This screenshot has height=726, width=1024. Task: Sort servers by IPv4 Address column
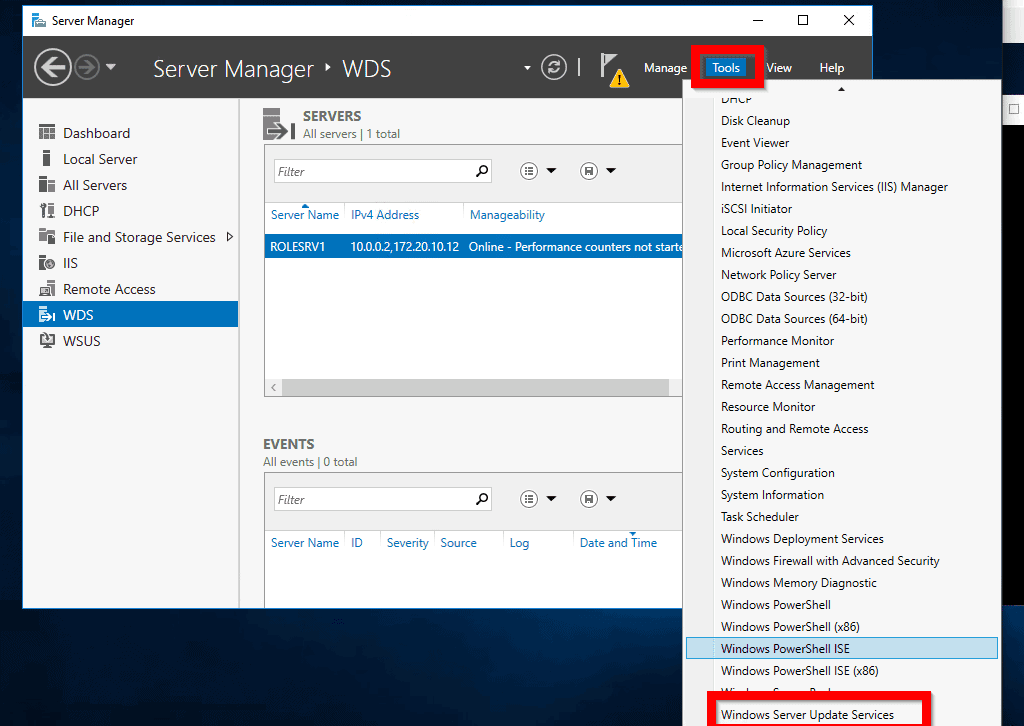click(x=385, y=215)
